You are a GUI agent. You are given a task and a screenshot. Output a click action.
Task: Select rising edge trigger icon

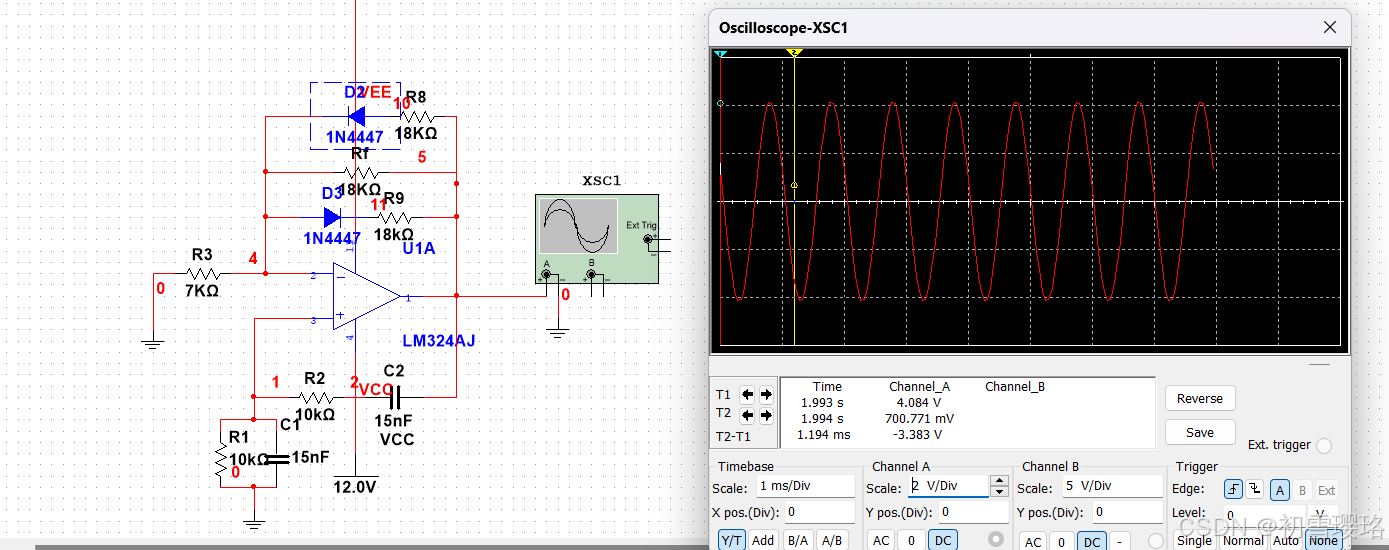[1234, 490]
